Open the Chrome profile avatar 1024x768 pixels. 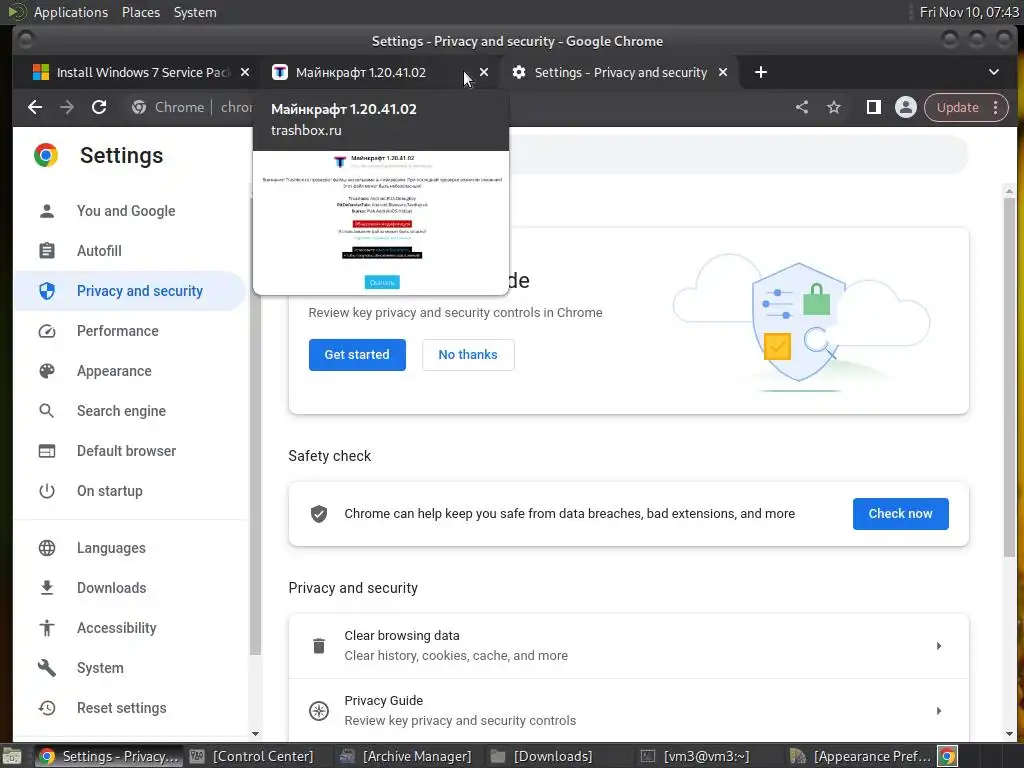[906, 107]
